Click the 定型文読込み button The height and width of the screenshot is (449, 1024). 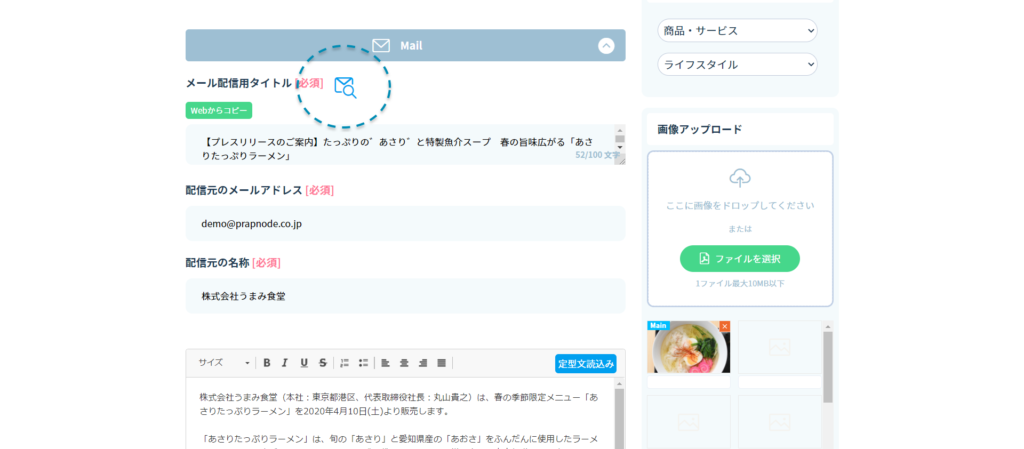[585, 363]
